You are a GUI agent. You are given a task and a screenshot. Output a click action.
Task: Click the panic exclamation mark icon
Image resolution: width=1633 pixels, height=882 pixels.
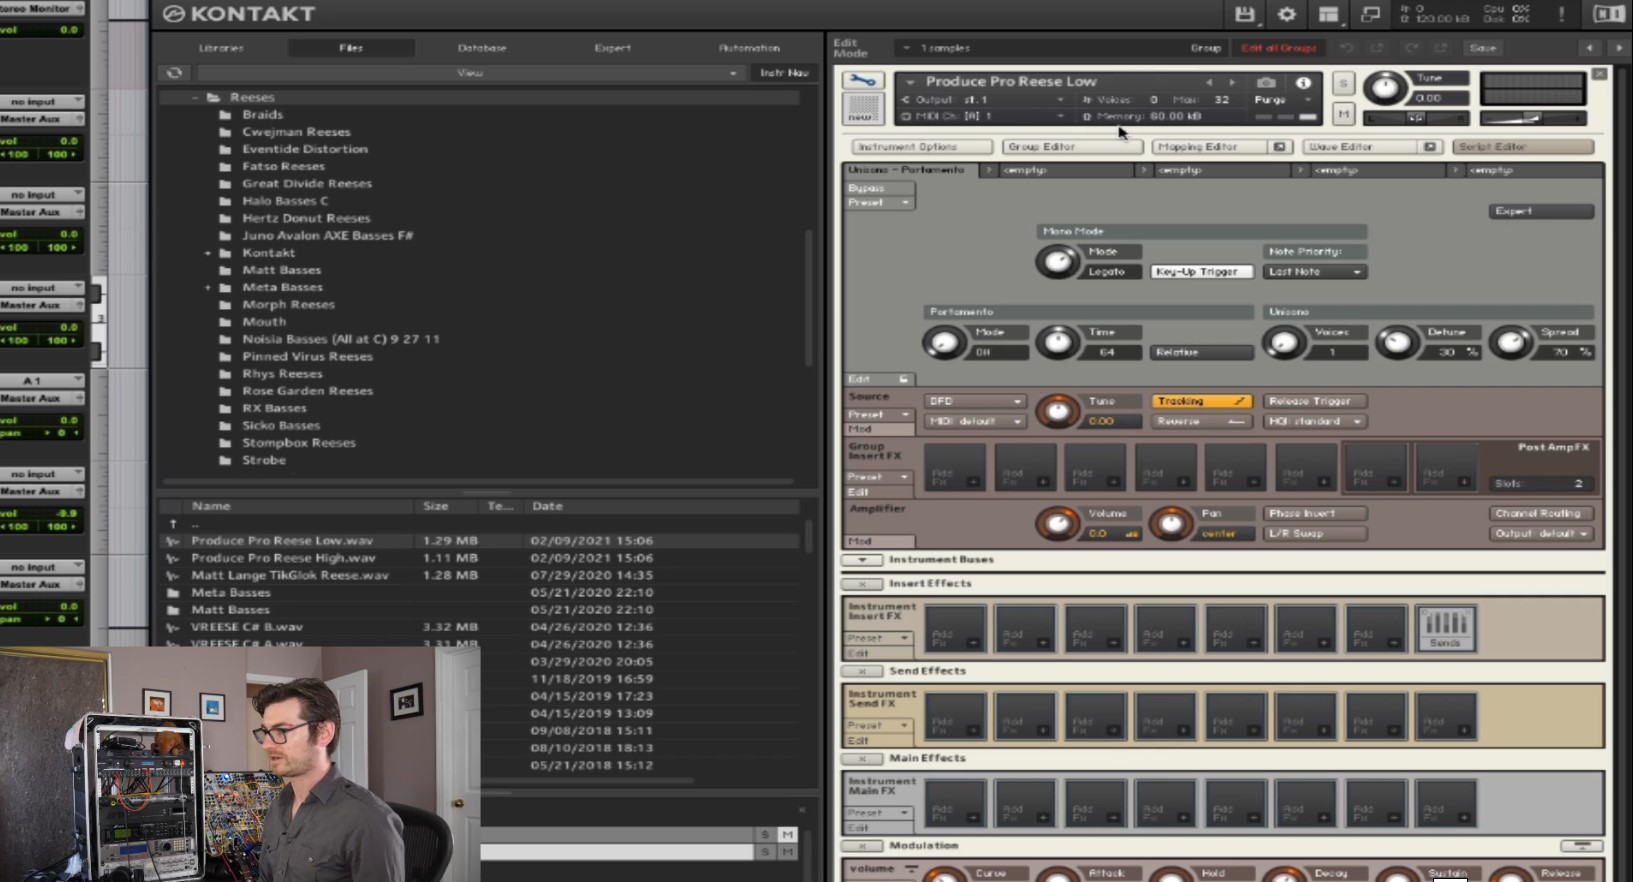pos(1561,14)
